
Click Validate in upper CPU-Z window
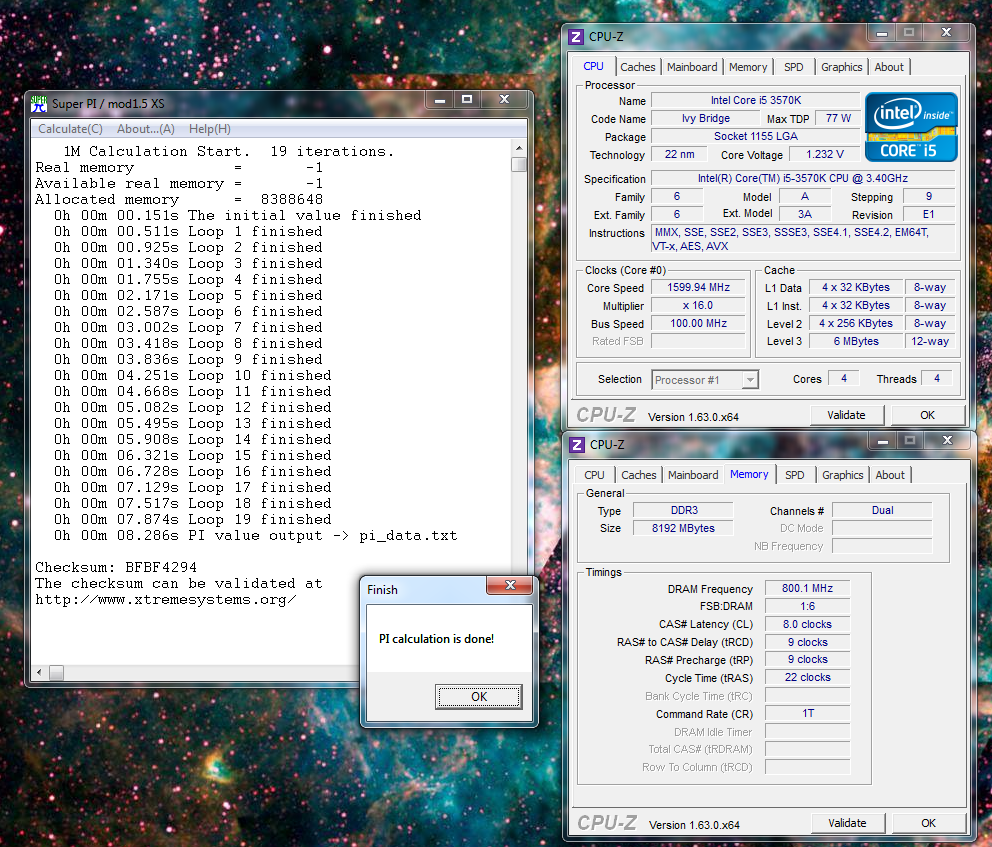coord(846,415)
